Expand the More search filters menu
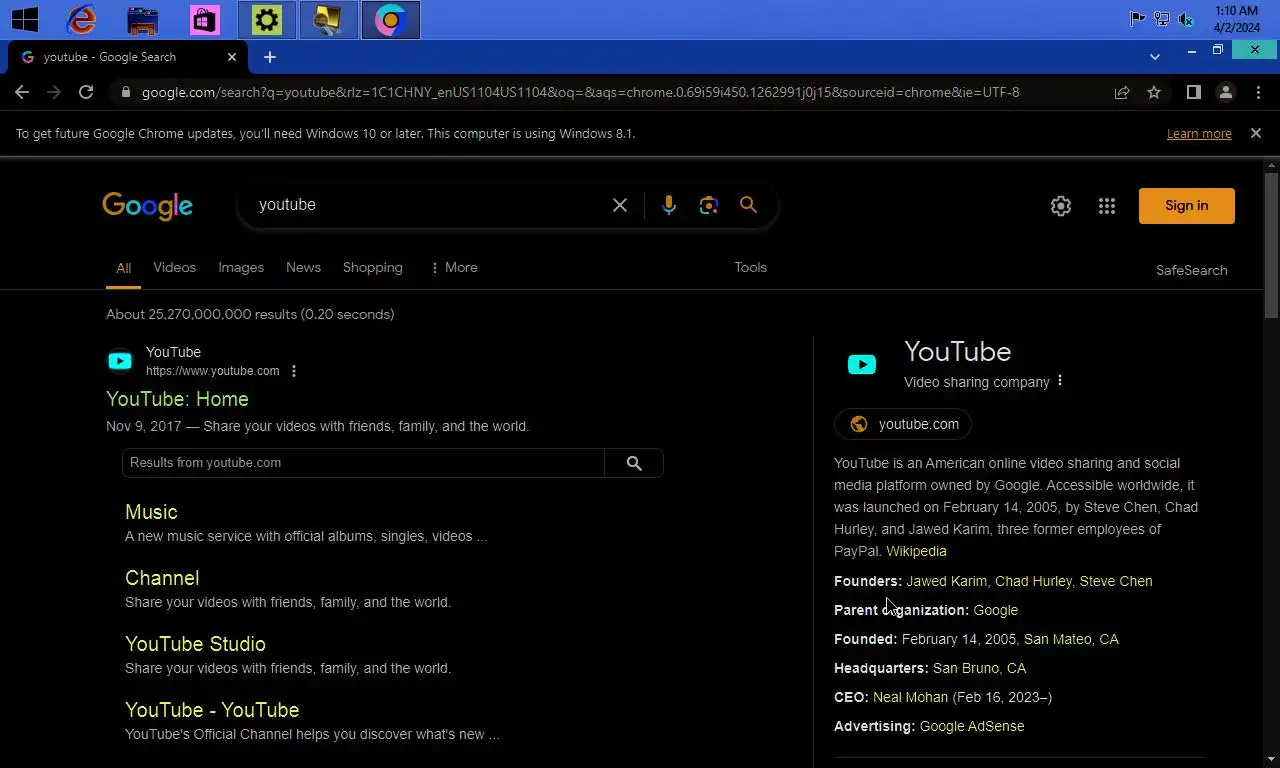 click(454, 267)
